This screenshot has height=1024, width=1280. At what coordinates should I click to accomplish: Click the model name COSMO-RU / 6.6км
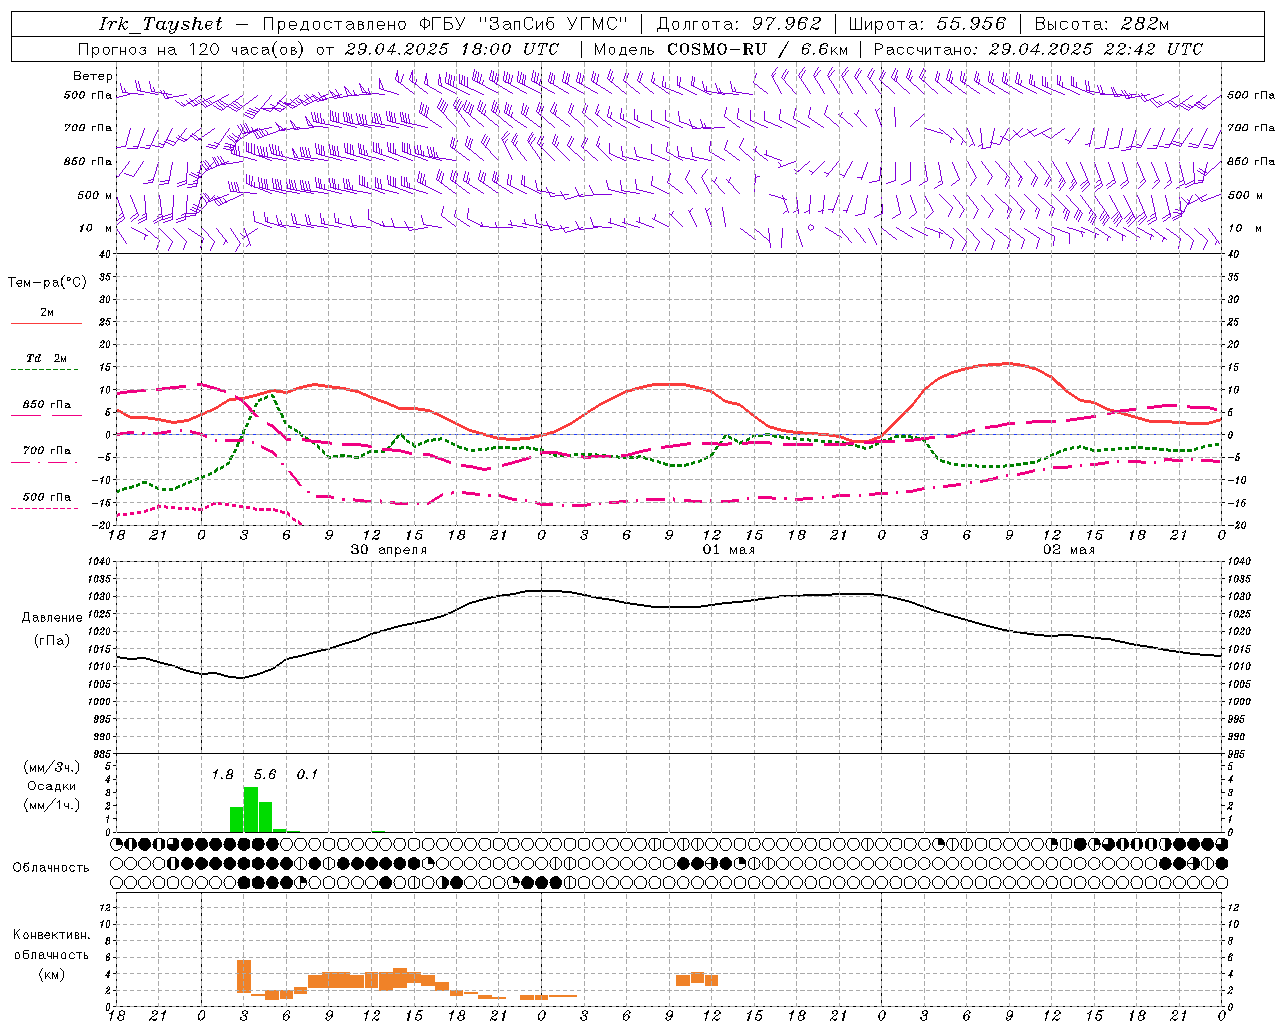pos(757,49)
